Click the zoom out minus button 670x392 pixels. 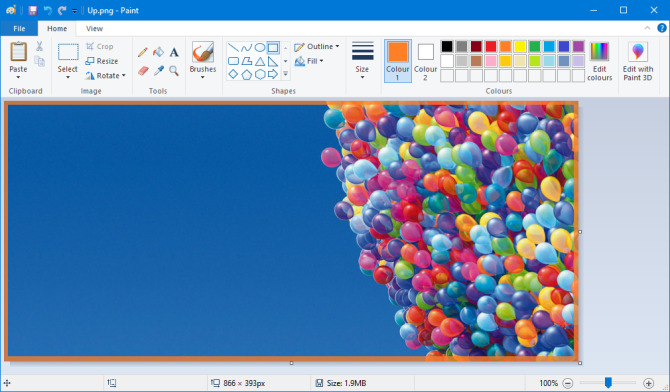click(567, 383)
